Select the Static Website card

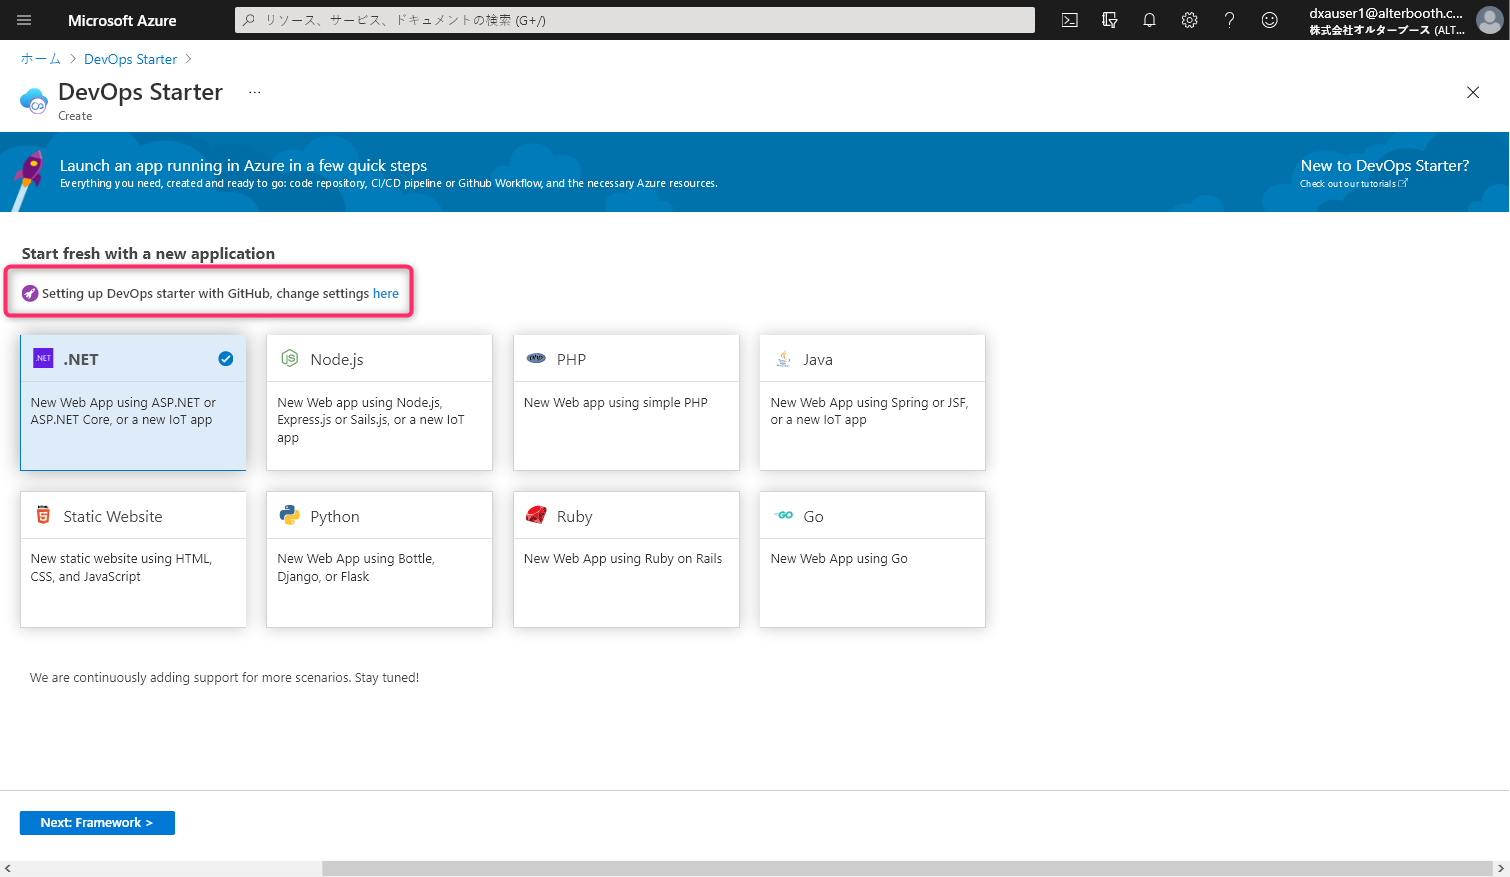133,559
